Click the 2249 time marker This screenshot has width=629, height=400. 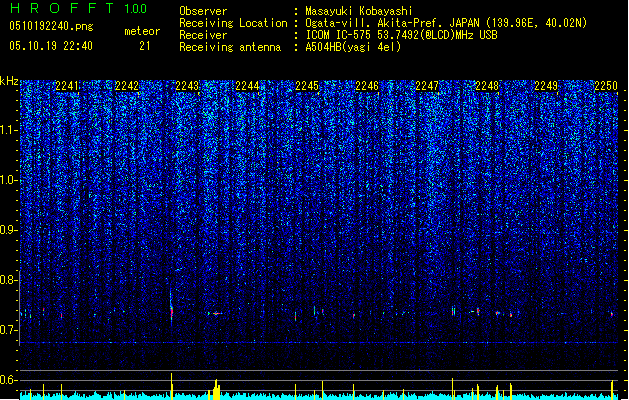click(x=546, y=86)
